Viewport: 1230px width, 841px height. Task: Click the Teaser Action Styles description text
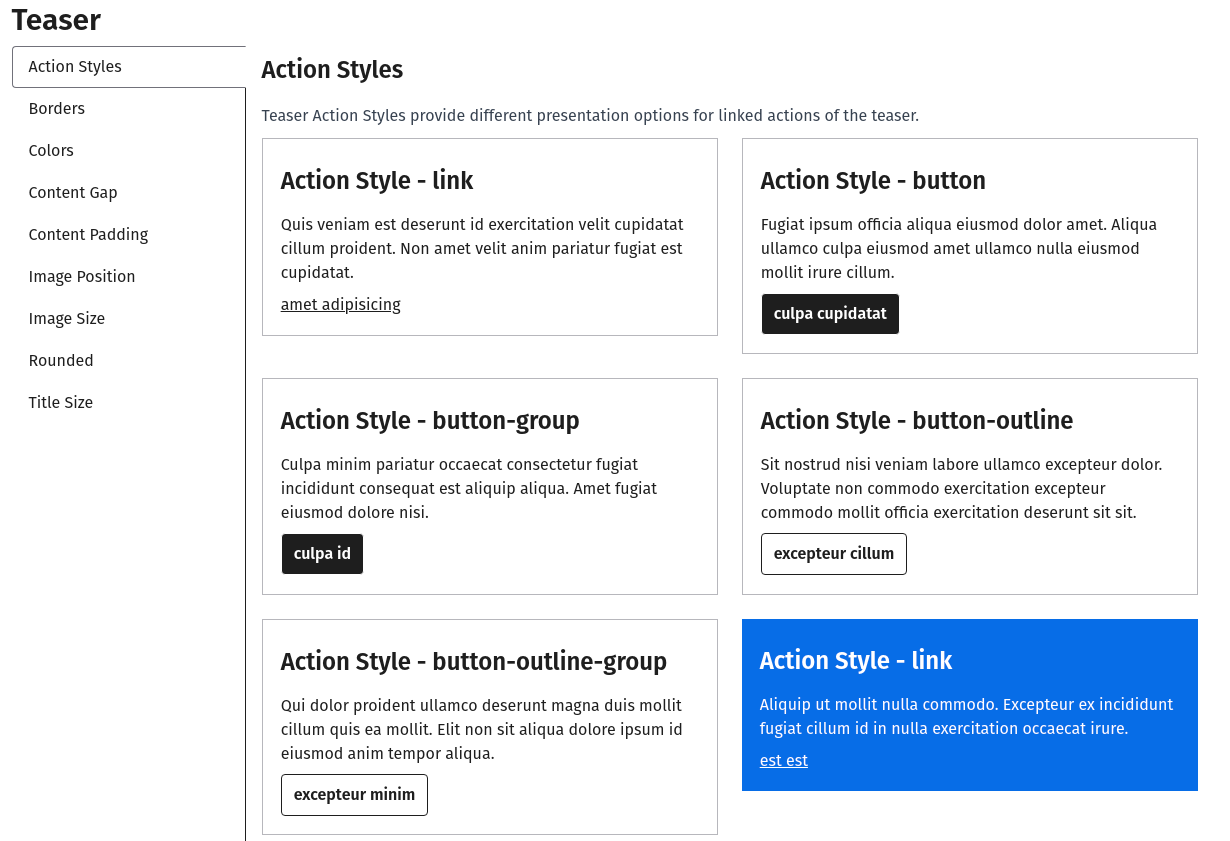589,116
